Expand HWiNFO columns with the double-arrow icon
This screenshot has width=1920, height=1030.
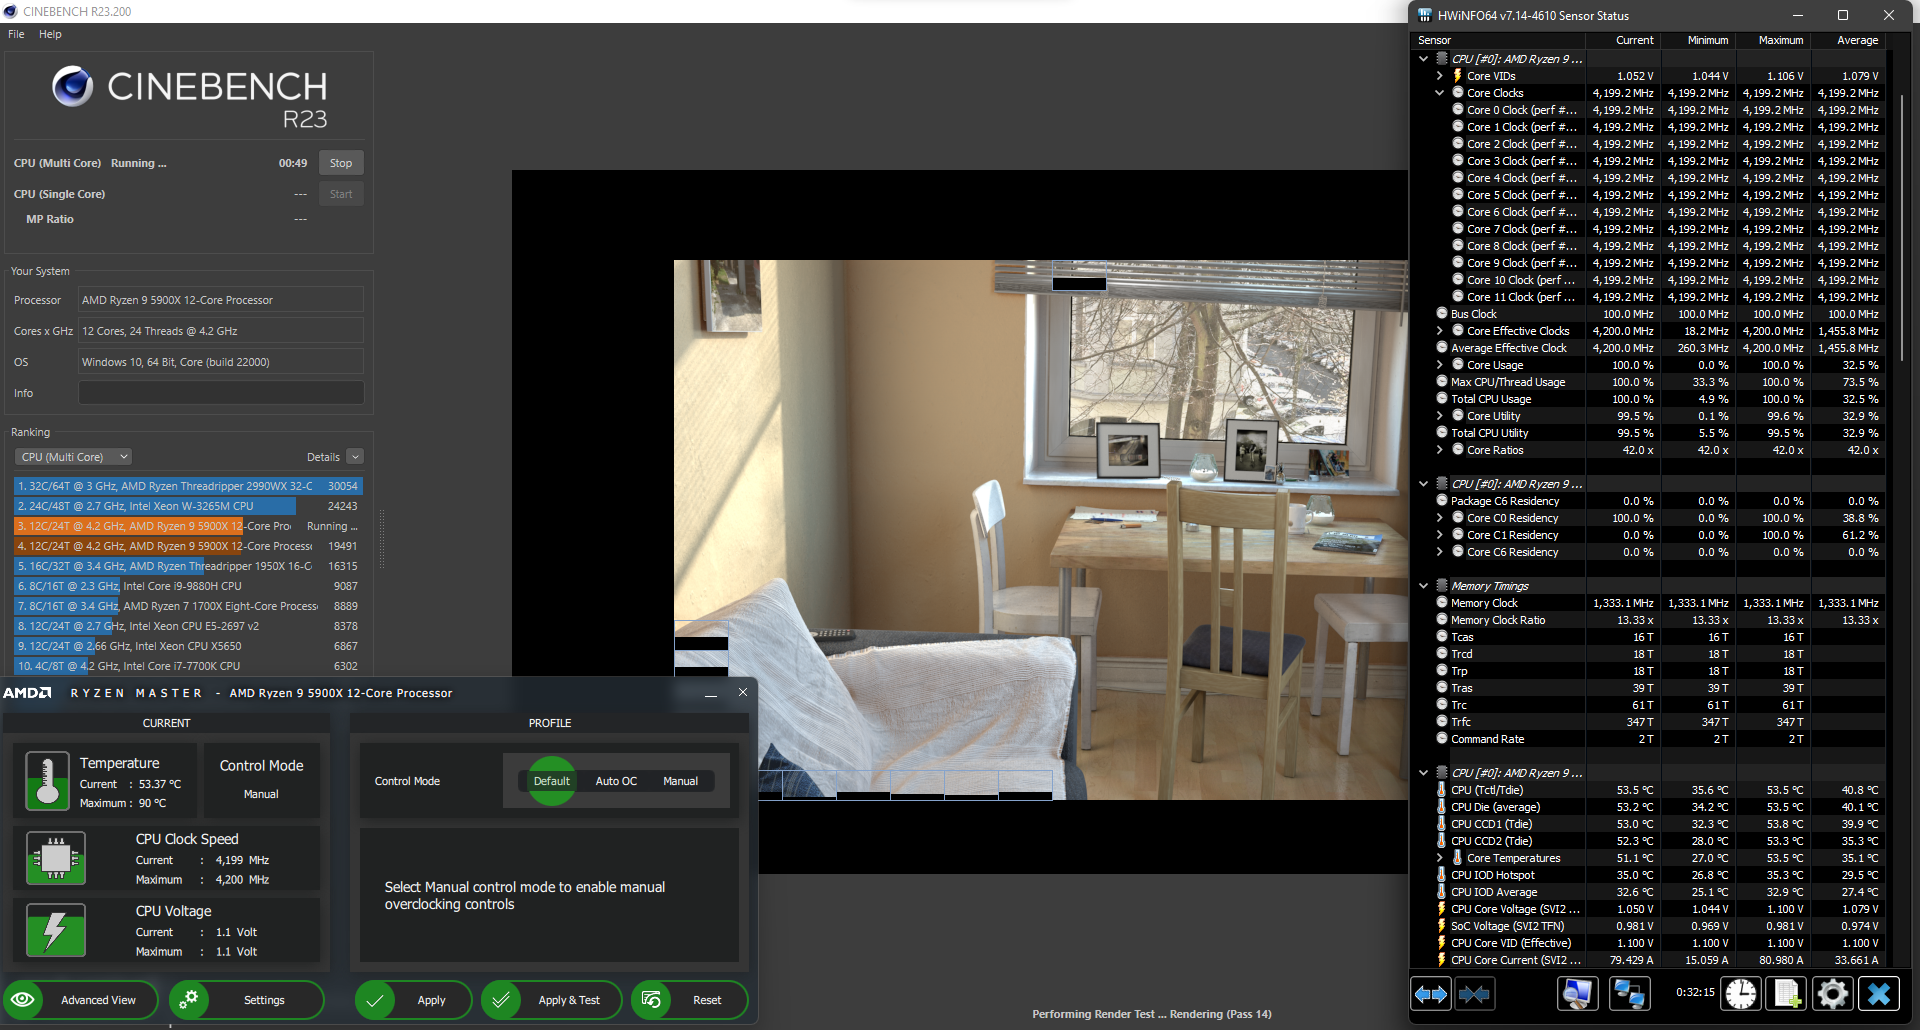coord(1430,994)
